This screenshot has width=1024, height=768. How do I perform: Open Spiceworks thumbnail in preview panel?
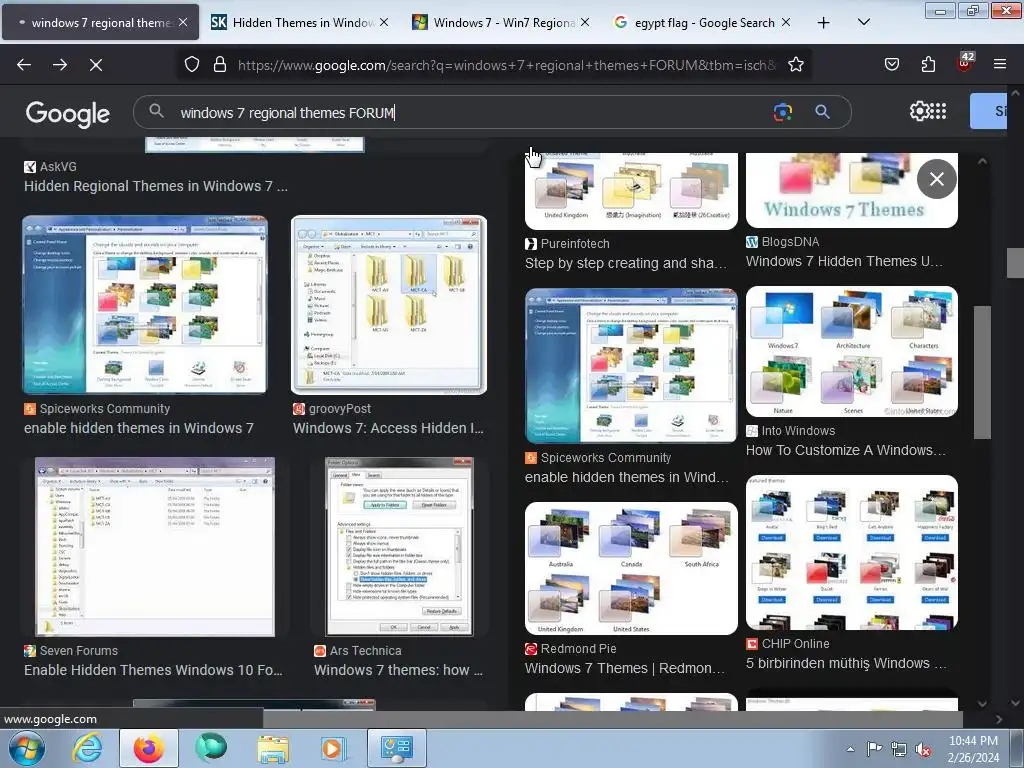click(631, 366)
